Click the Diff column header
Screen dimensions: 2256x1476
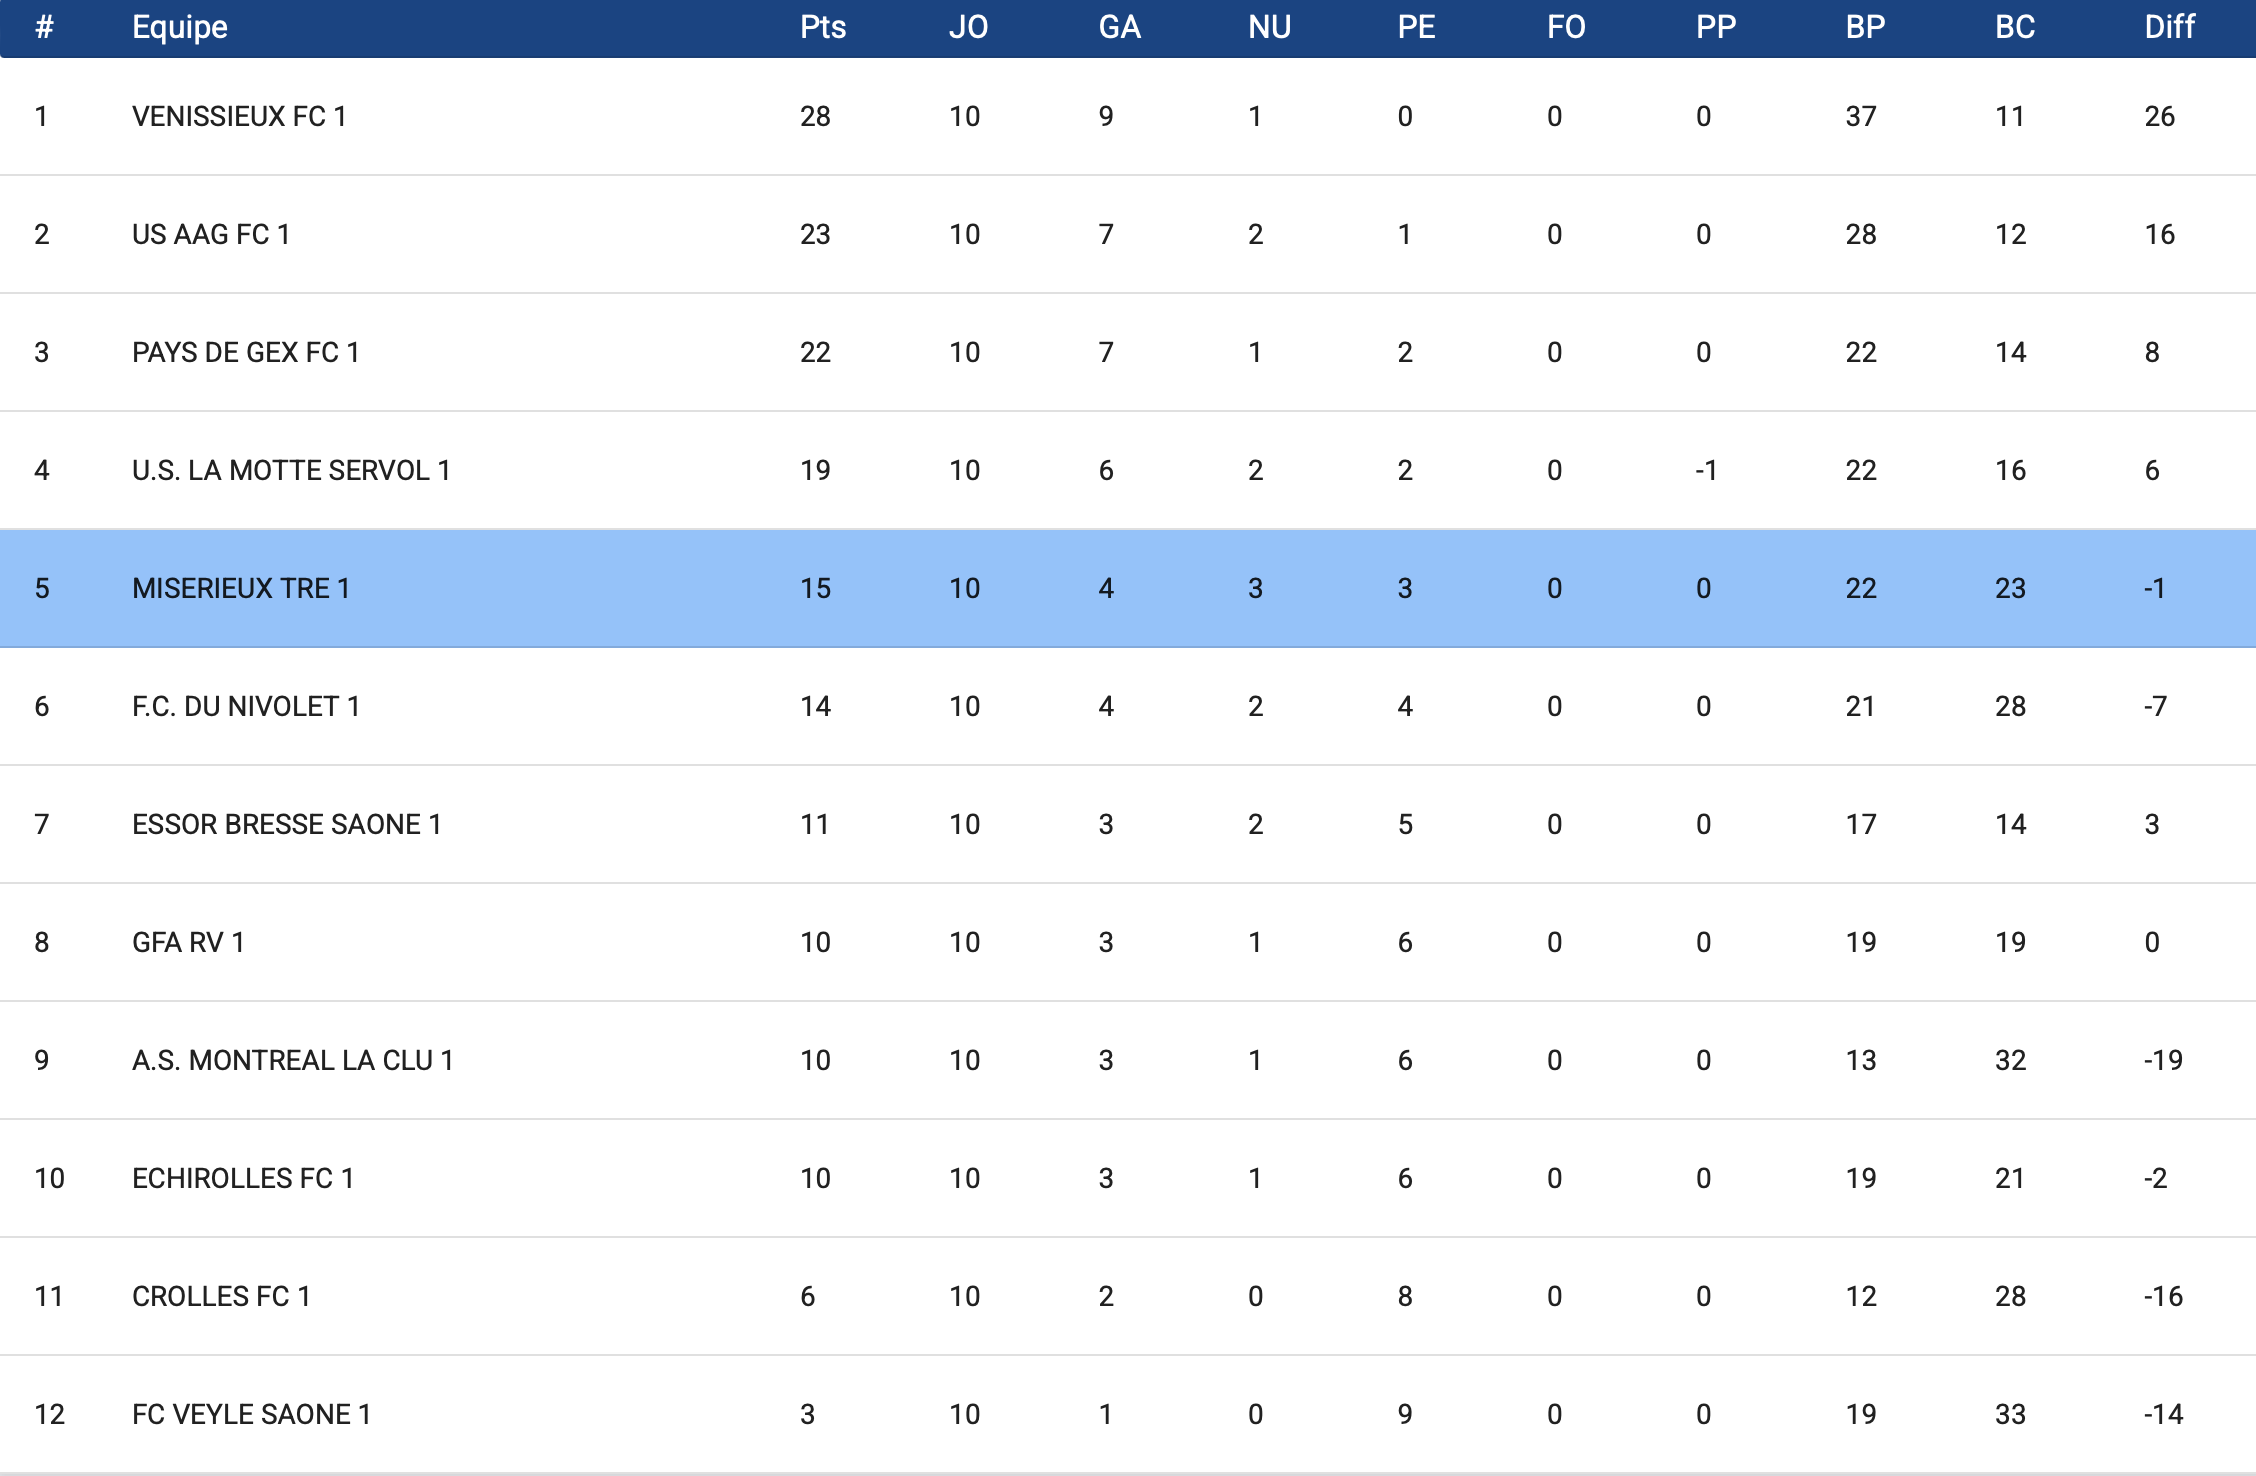point(2169,27)
